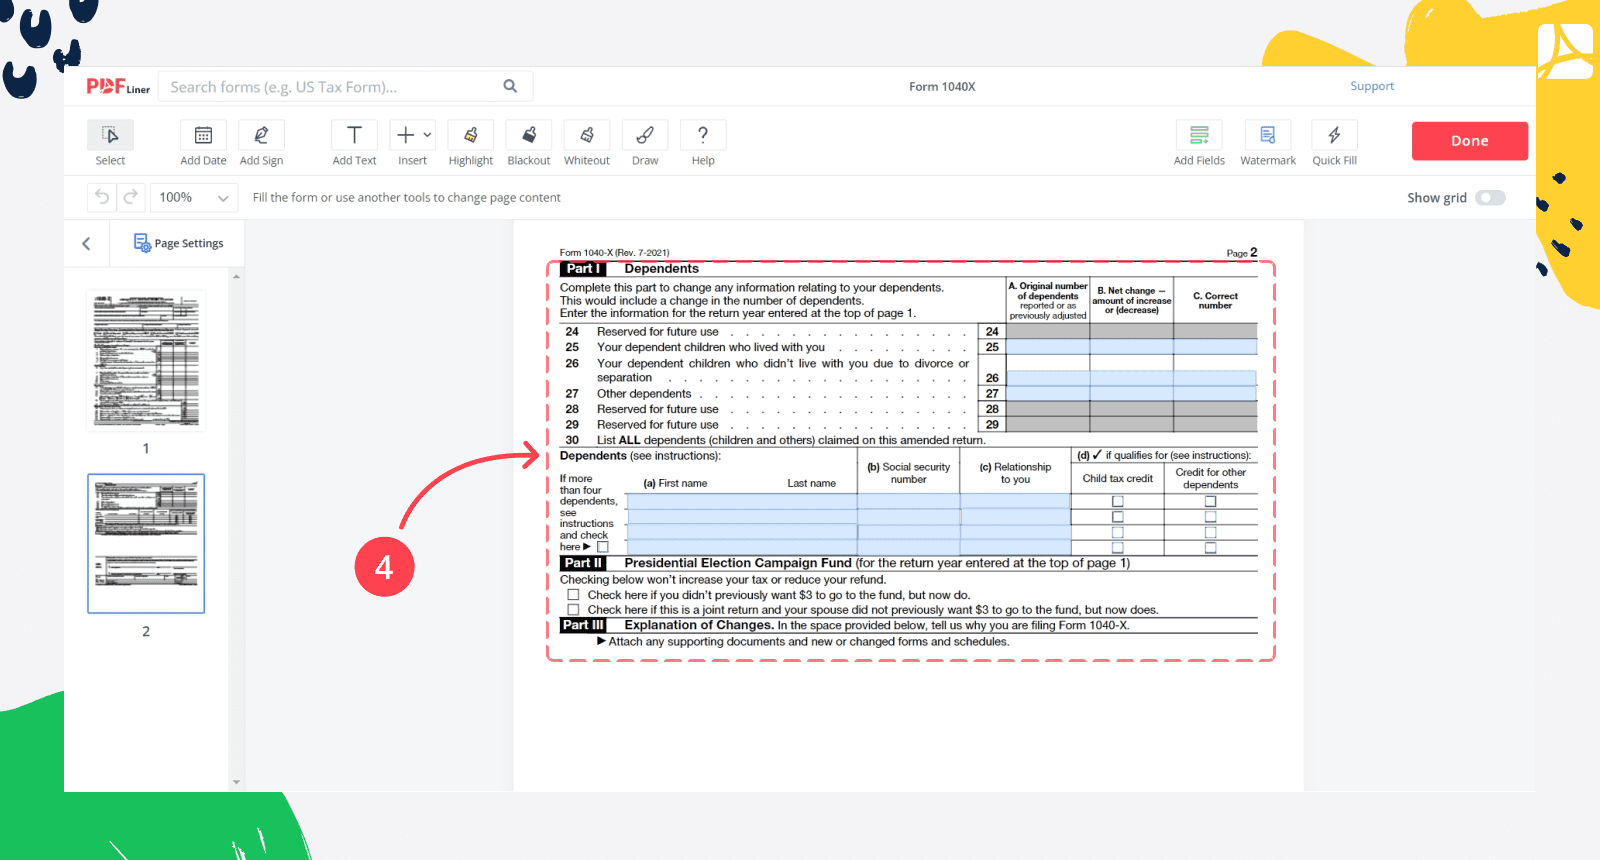The image size is (1600, 860).
Task: Click the red Done button
Action: click(1469, 141)
